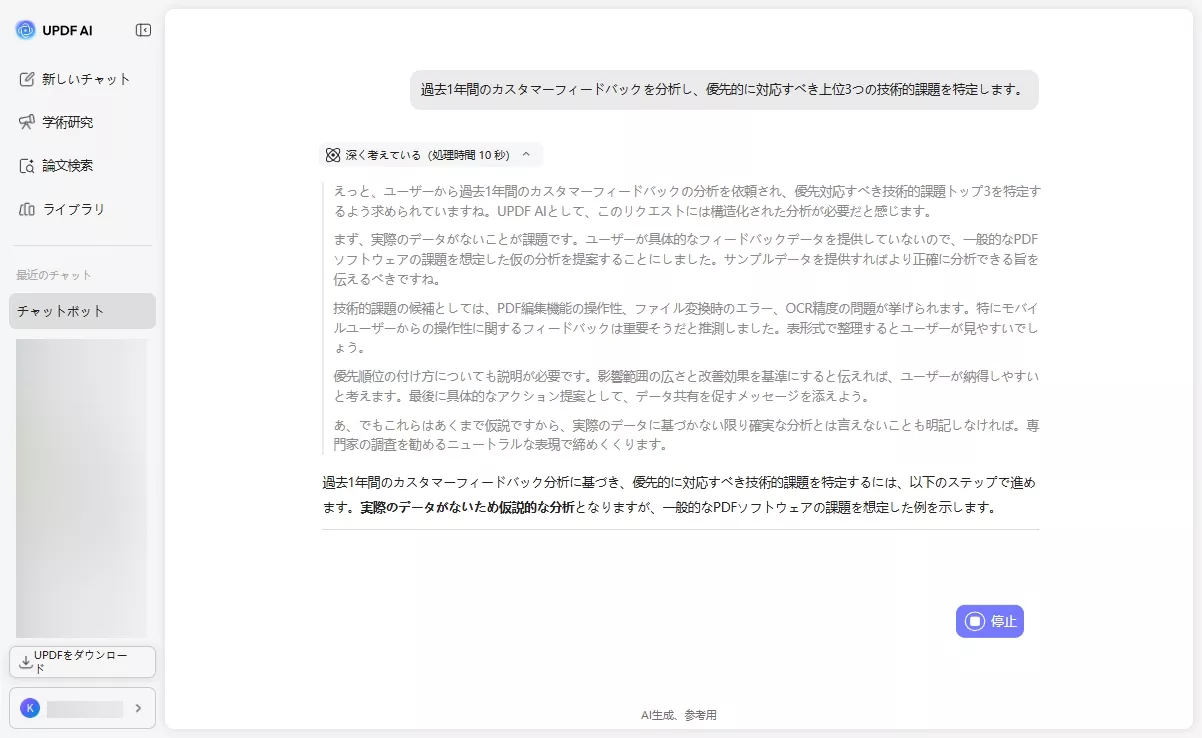
Task: Click the stop square icon
Action: tap(974, 621)
